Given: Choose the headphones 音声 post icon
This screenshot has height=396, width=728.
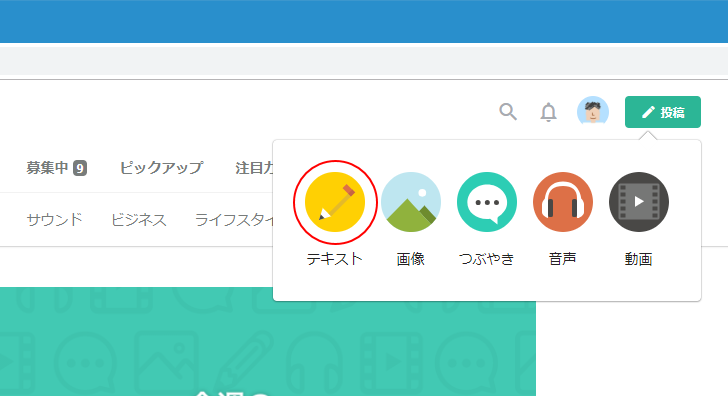Looking at the screenshot, I should pyautogui.click(x=563, y=202).
